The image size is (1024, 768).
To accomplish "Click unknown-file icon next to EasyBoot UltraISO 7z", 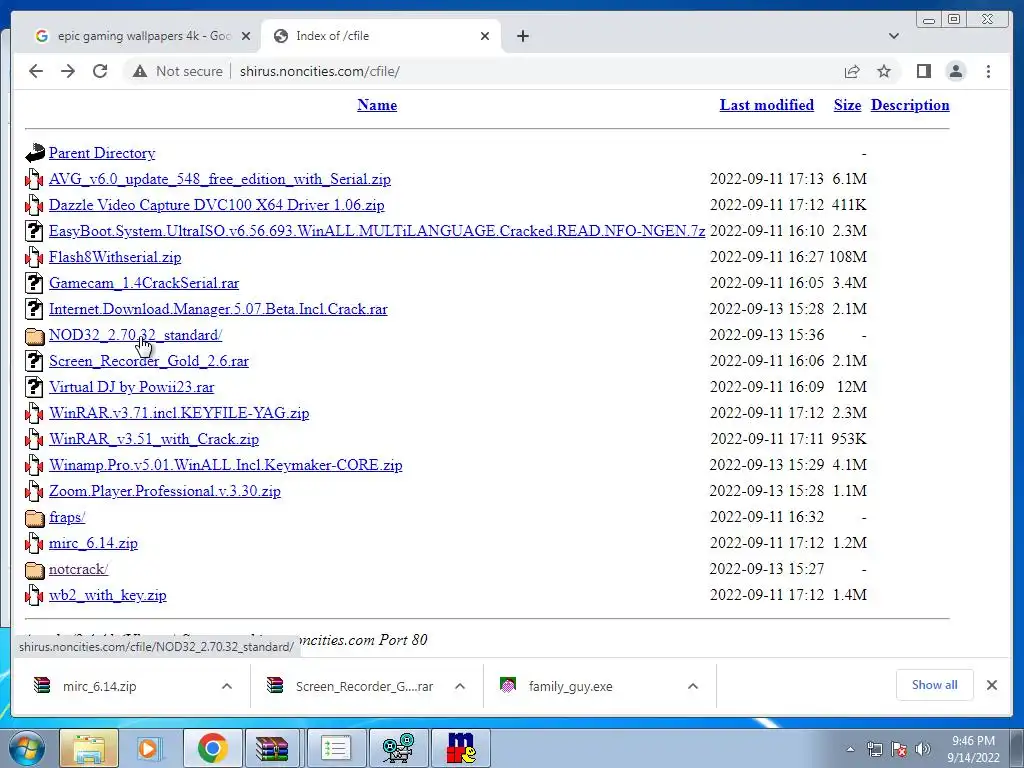I will pyautogui.click(x=35, y=231).
